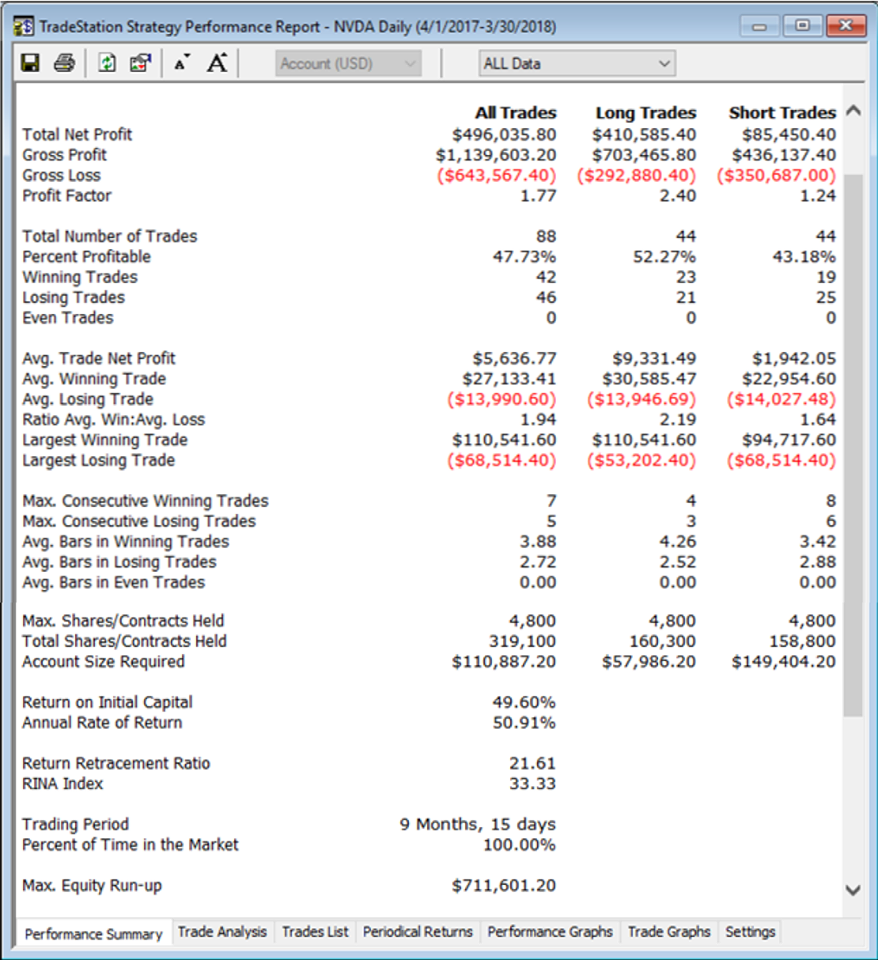Screen dimensions: 878x960
Task: Decrease font size with small A icon
Action: (x=182, y=63)
